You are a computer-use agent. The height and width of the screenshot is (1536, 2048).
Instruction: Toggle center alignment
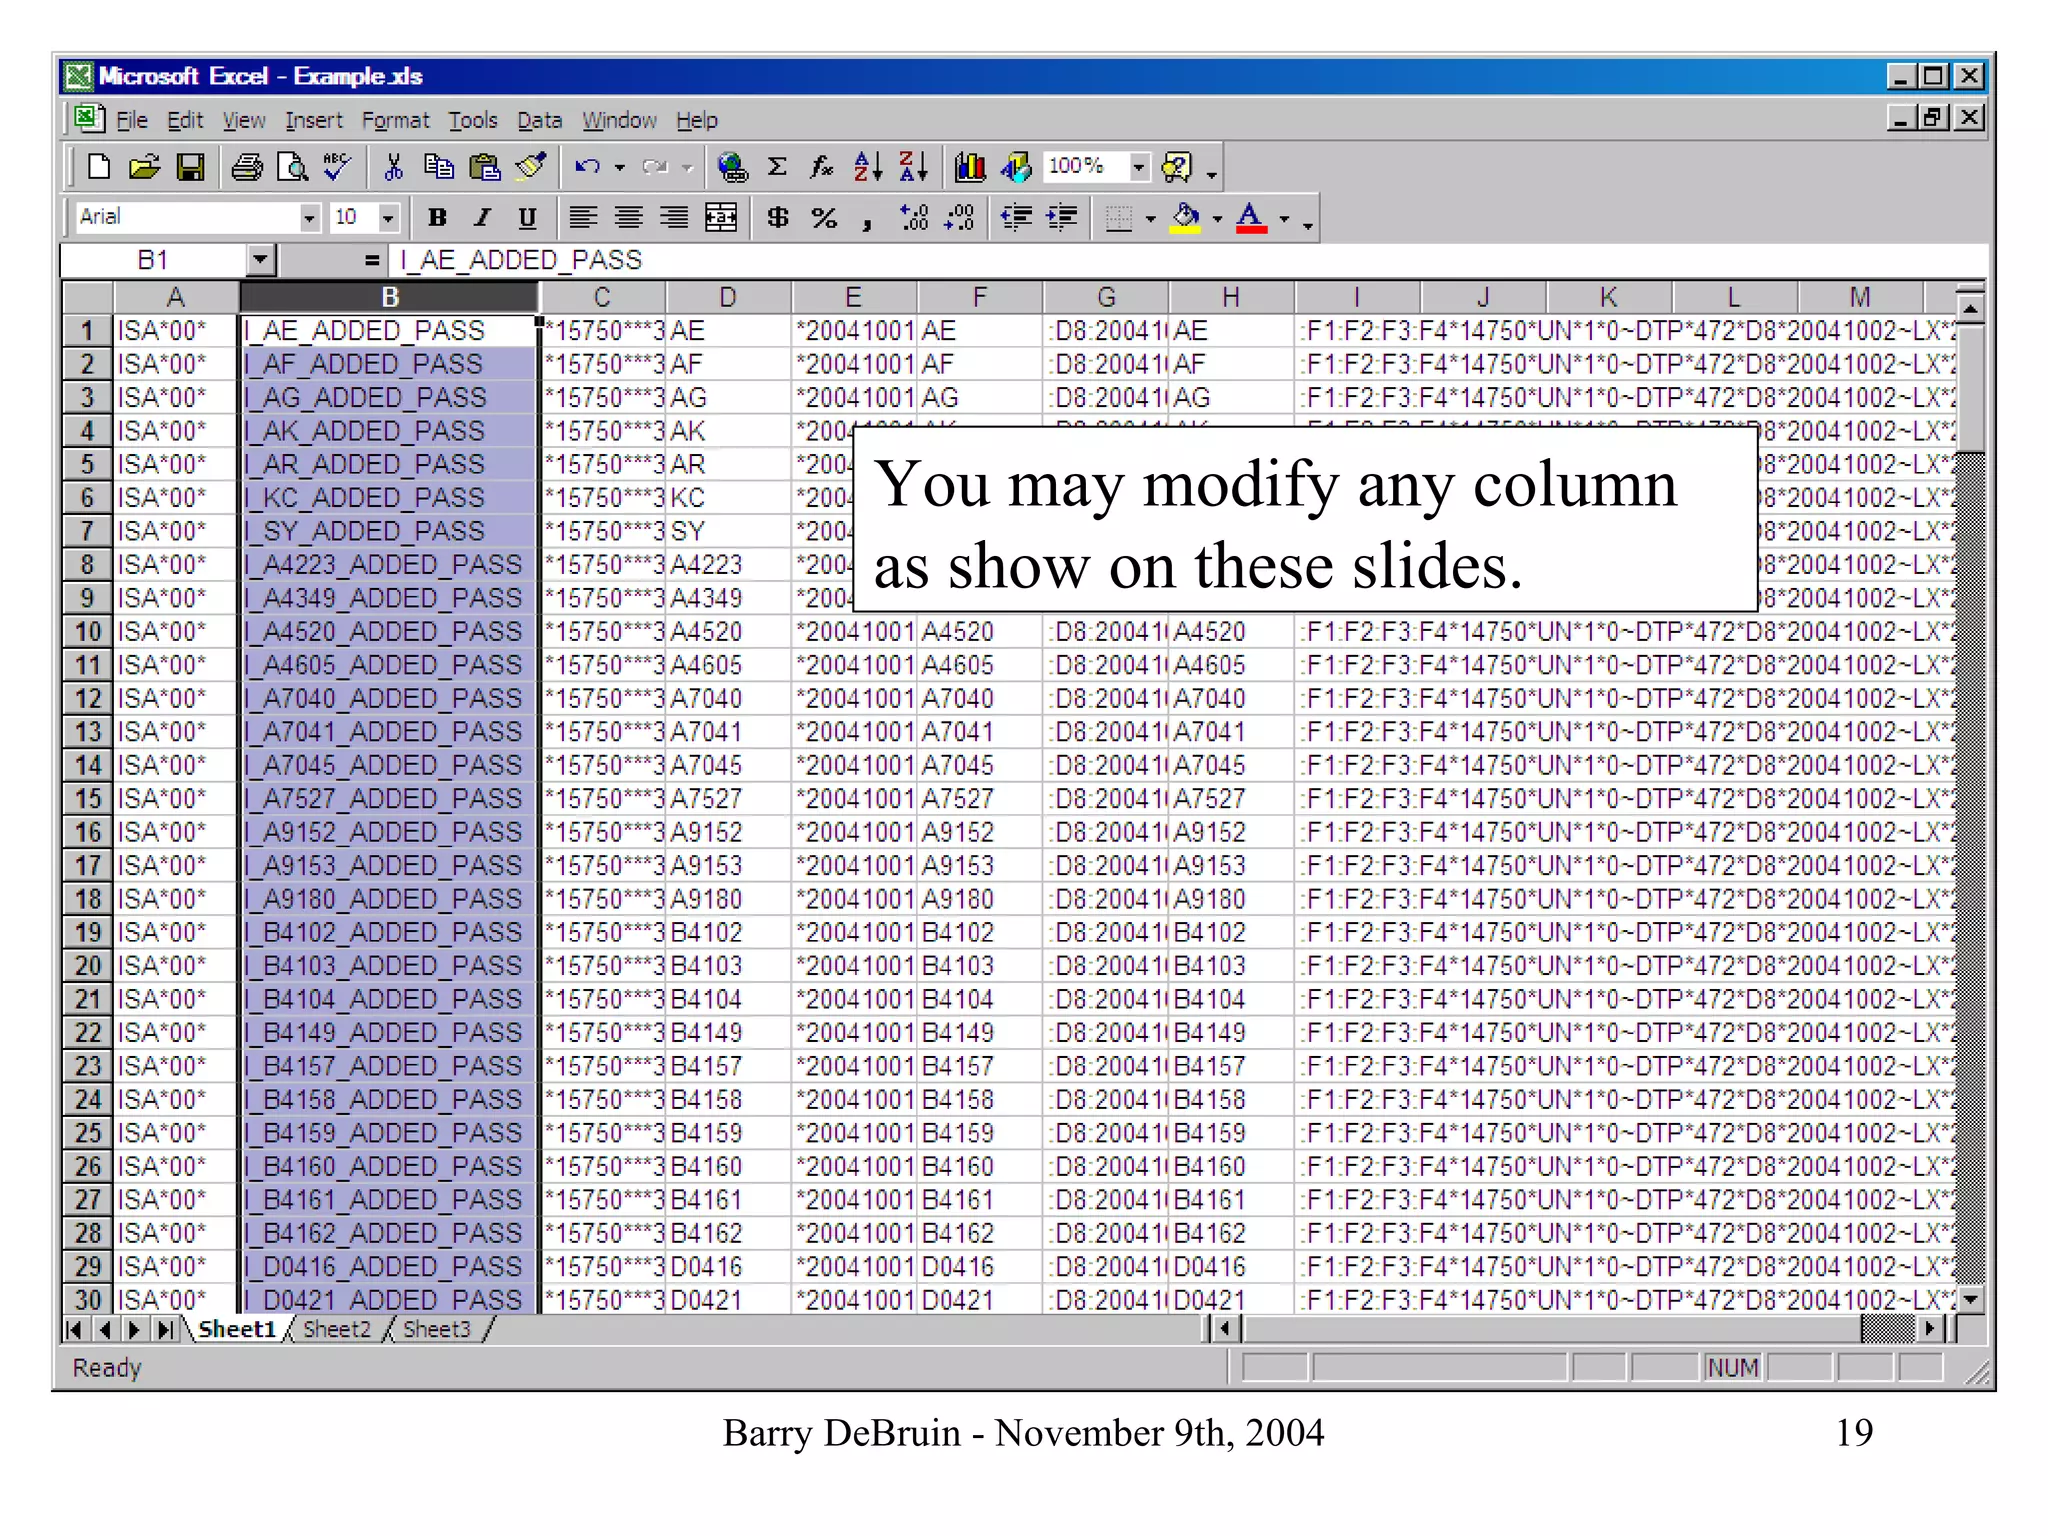629,217
